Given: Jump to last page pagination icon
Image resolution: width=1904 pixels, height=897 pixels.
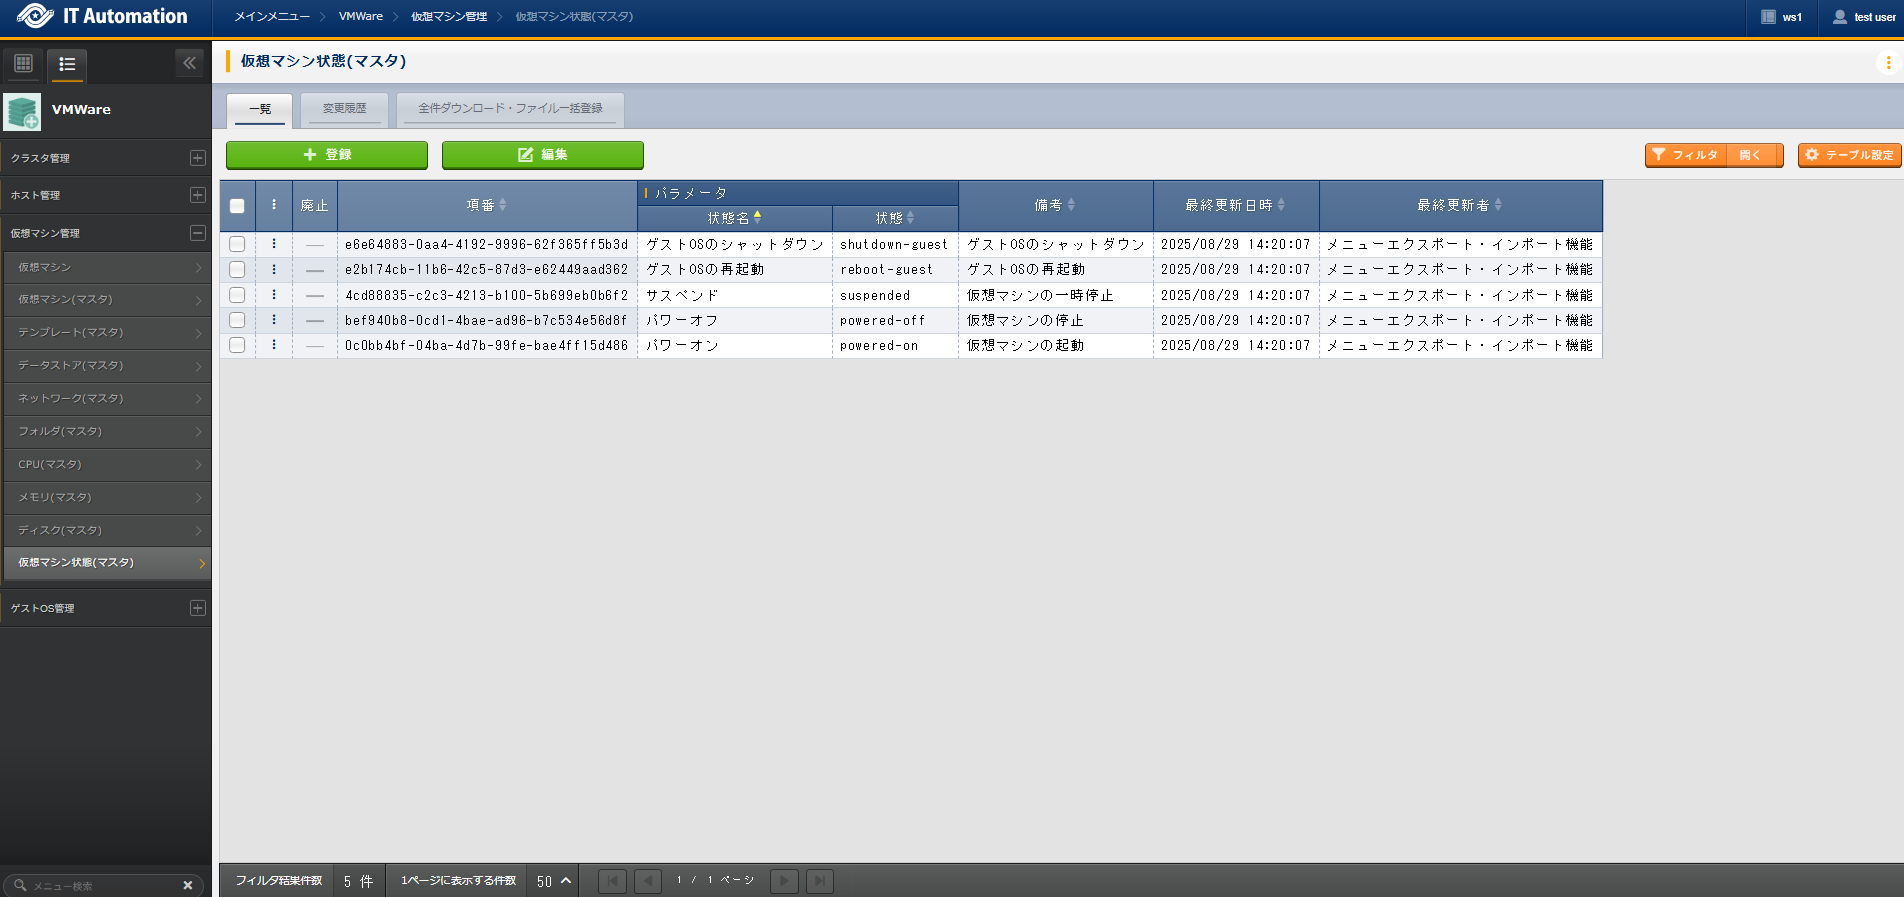Looking at the screenshot, I should click(820, 881).
